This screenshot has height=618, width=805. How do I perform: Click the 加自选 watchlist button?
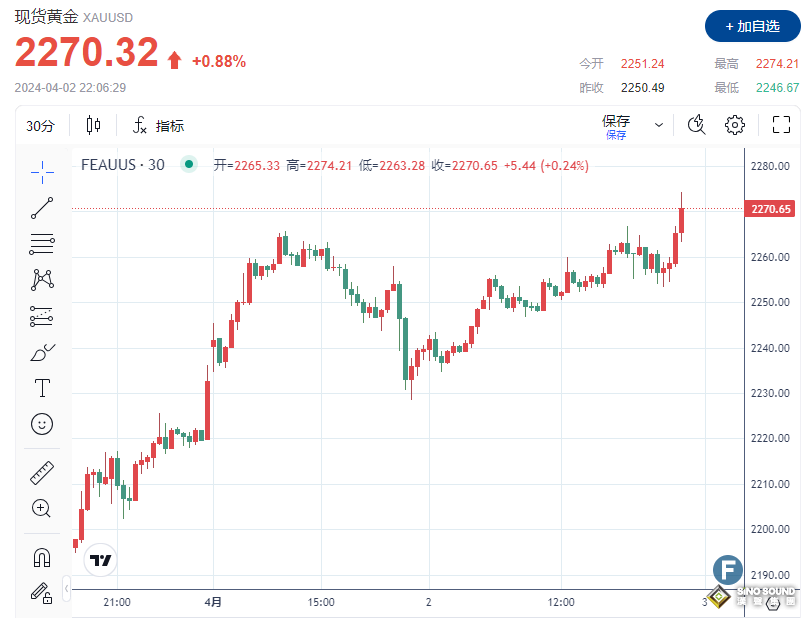pos(754,27)
